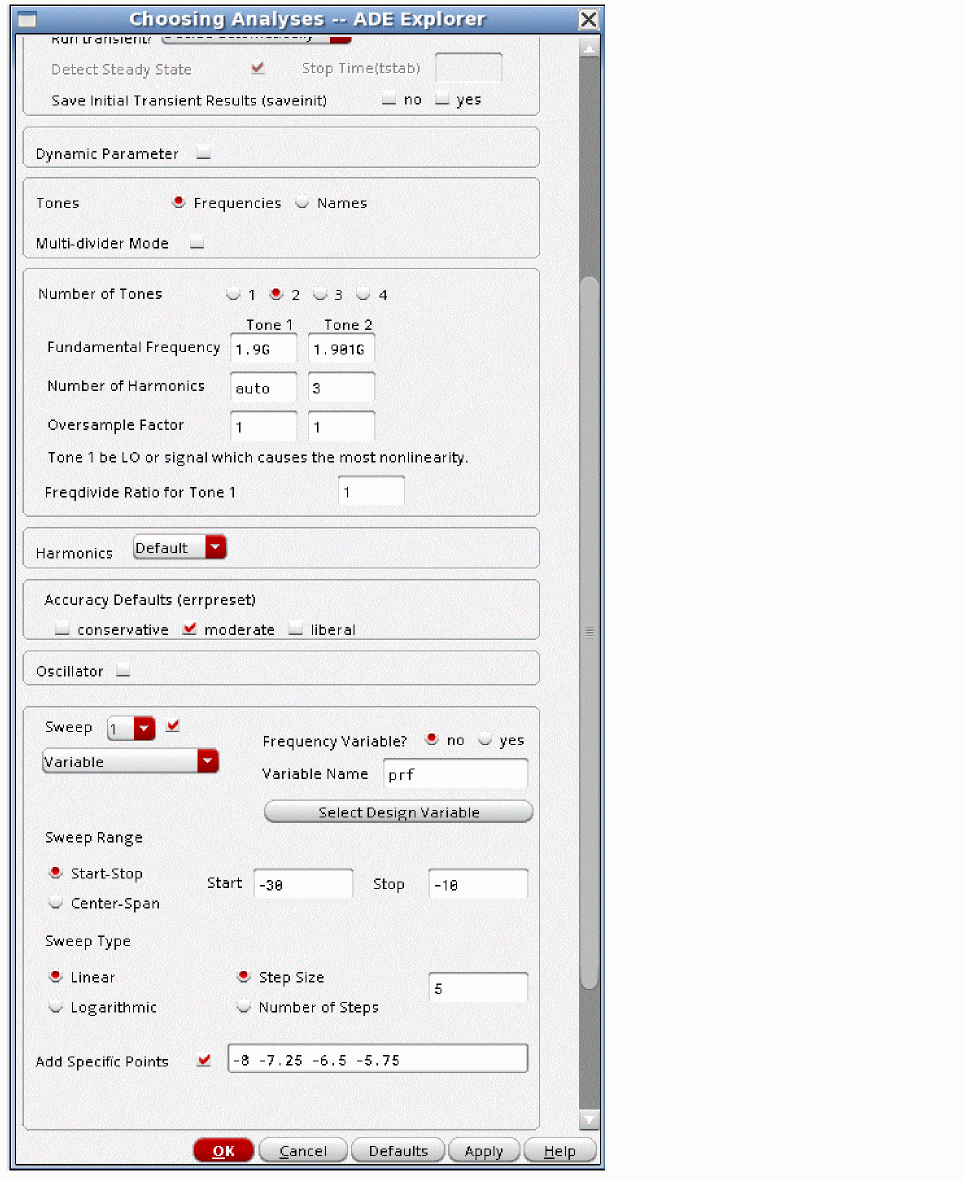963x1182 pixels.
Task: Select 'no' for Save Initial Transient Results
Action: 388,99
